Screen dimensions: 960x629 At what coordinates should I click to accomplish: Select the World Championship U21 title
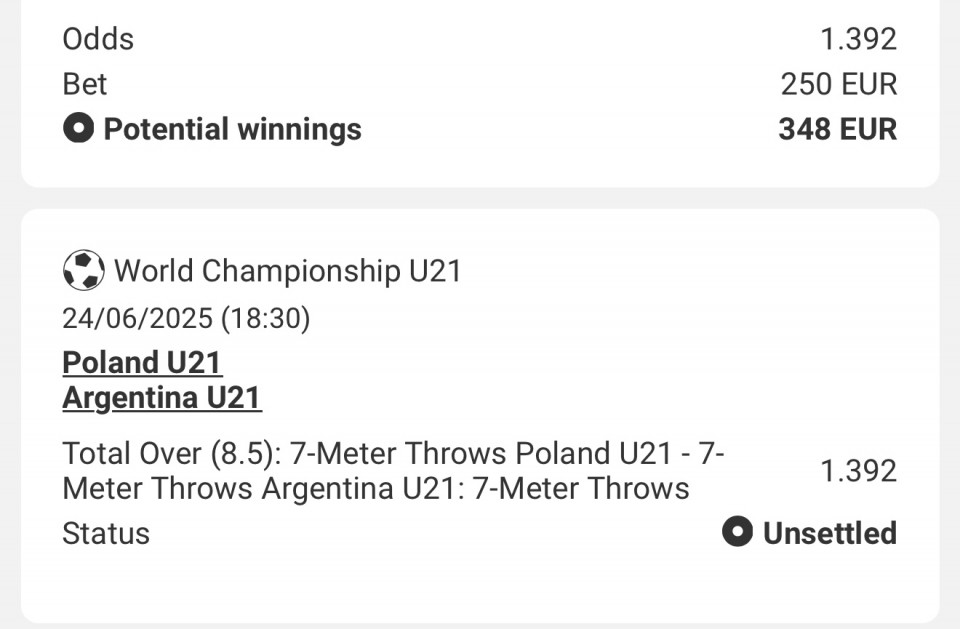288,271
